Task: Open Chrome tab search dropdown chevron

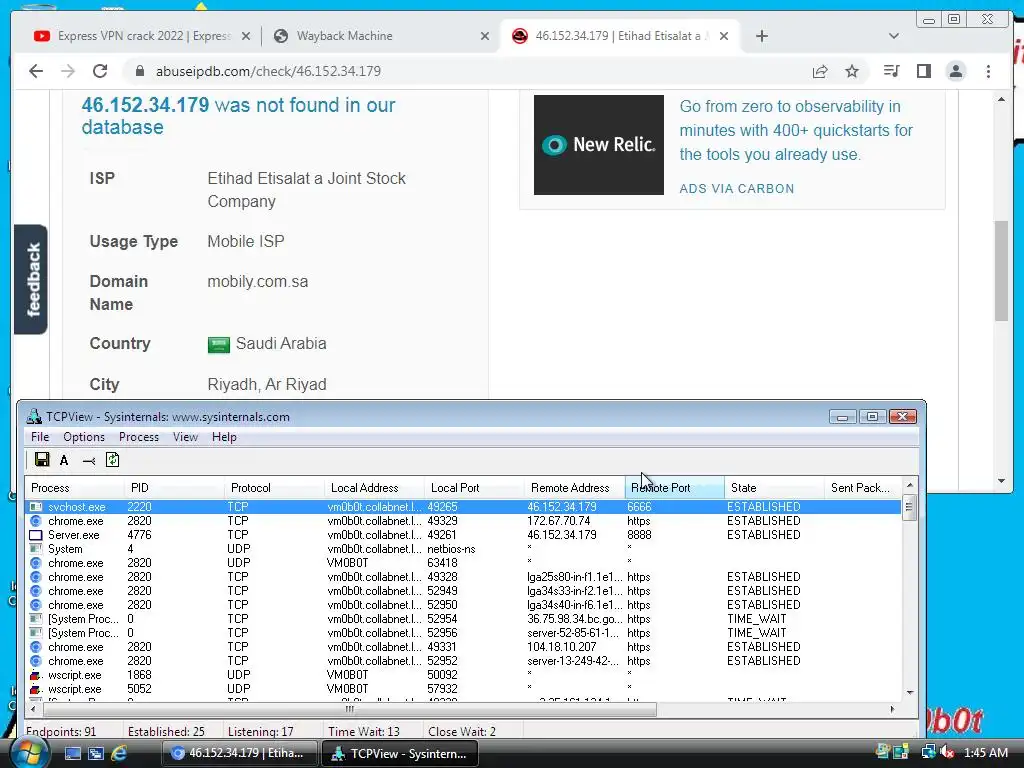Action: click(894, 36)
